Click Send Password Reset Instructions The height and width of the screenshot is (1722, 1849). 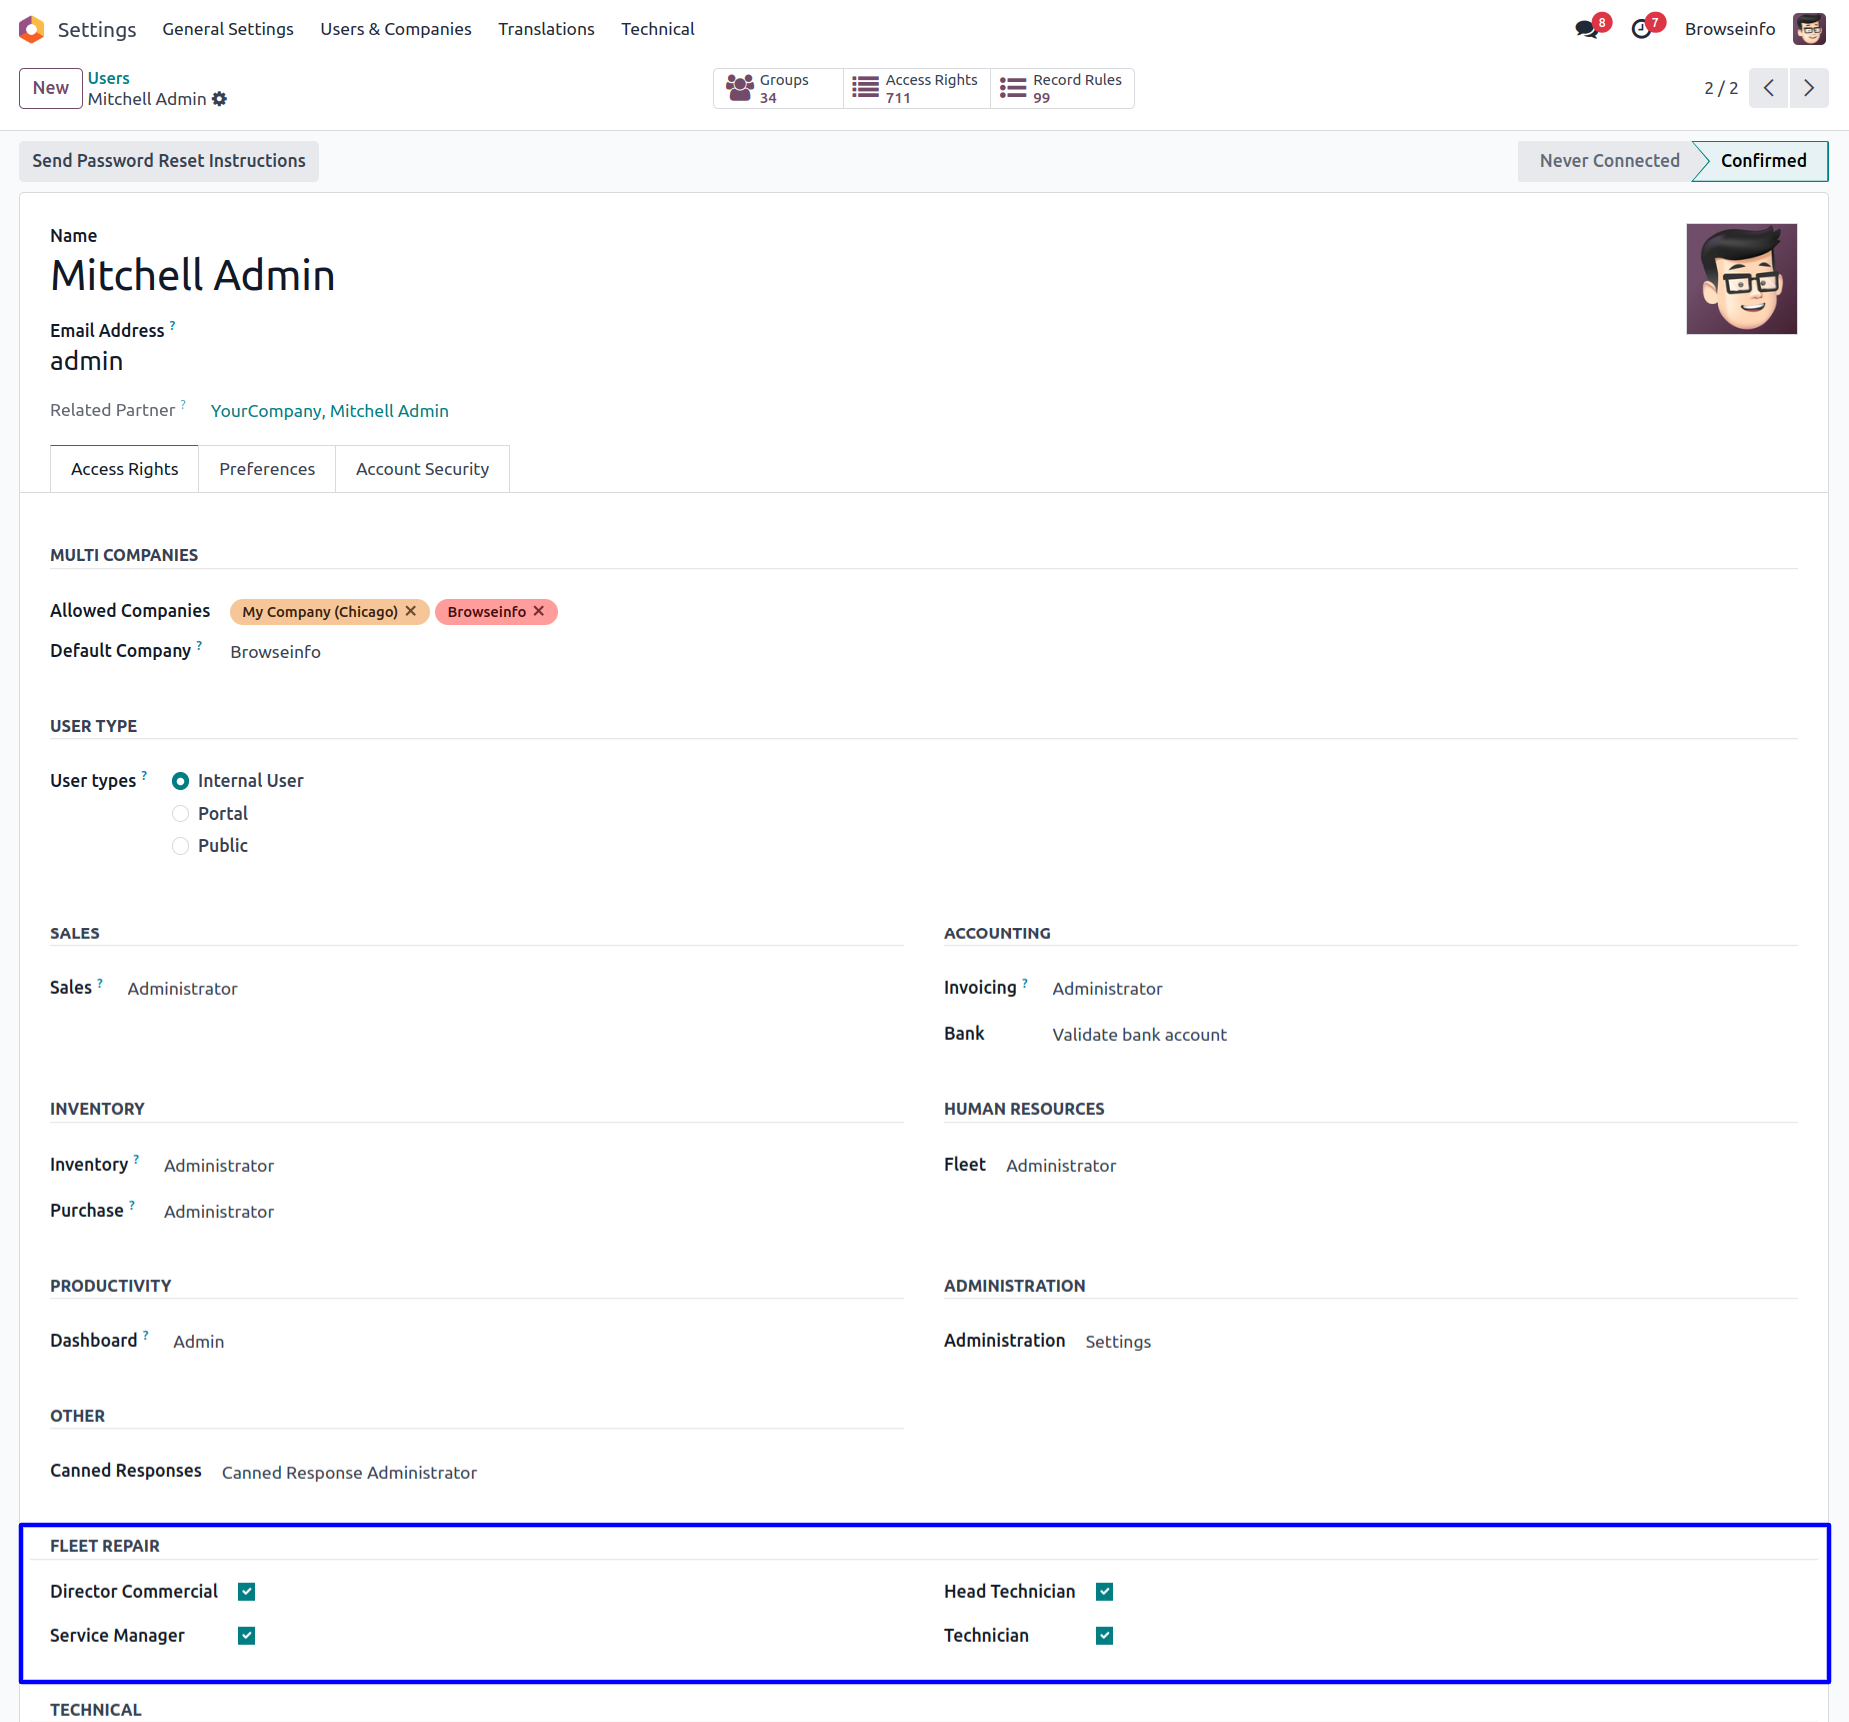169,161
